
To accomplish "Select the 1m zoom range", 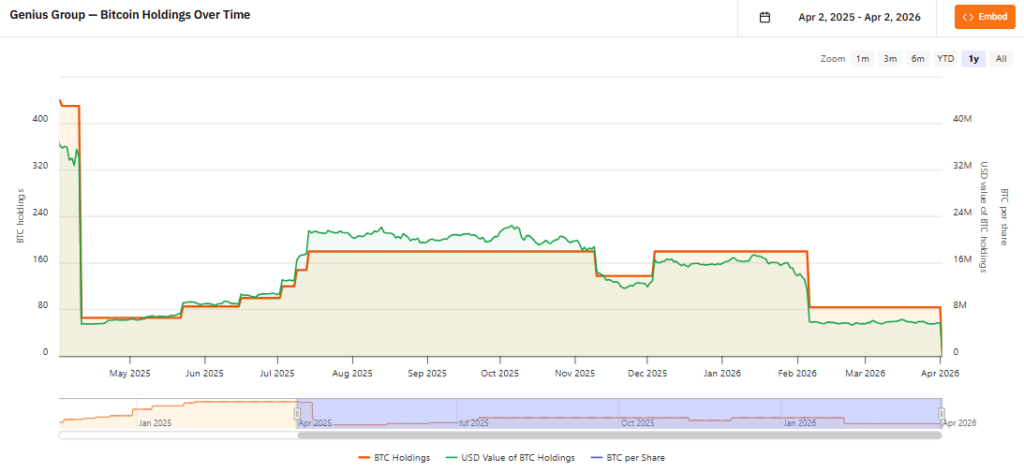I will 862,59.
